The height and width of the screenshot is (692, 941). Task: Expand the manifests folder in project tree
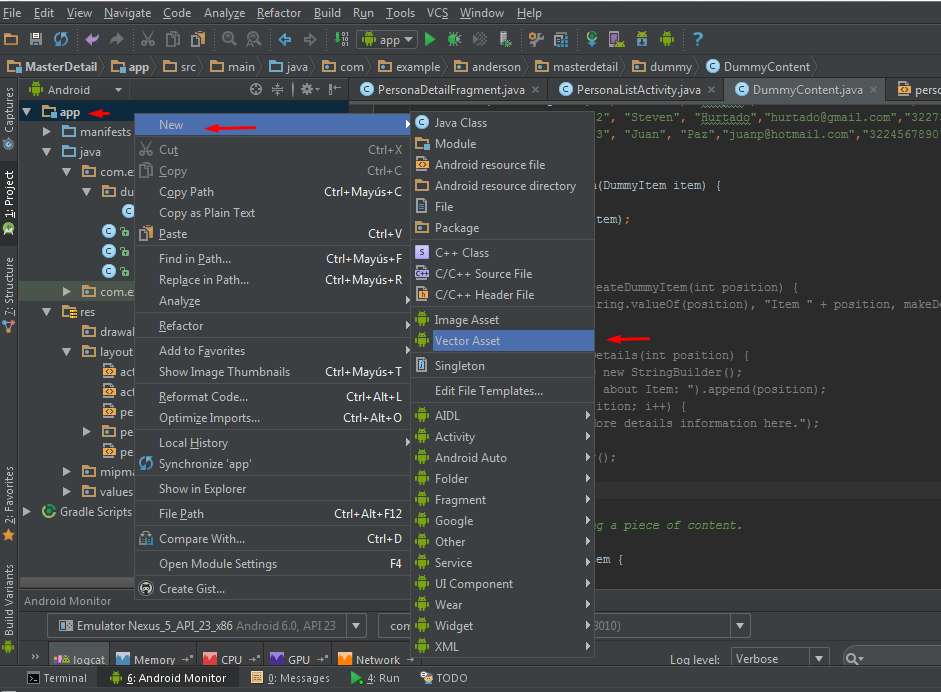point(47,132)
